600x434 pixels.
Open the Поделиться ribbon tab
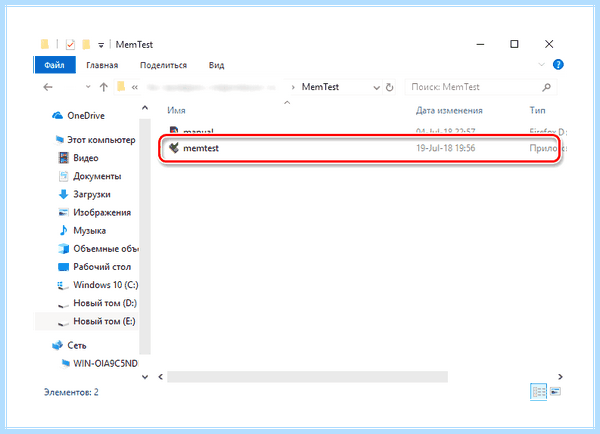pos(163,65)
